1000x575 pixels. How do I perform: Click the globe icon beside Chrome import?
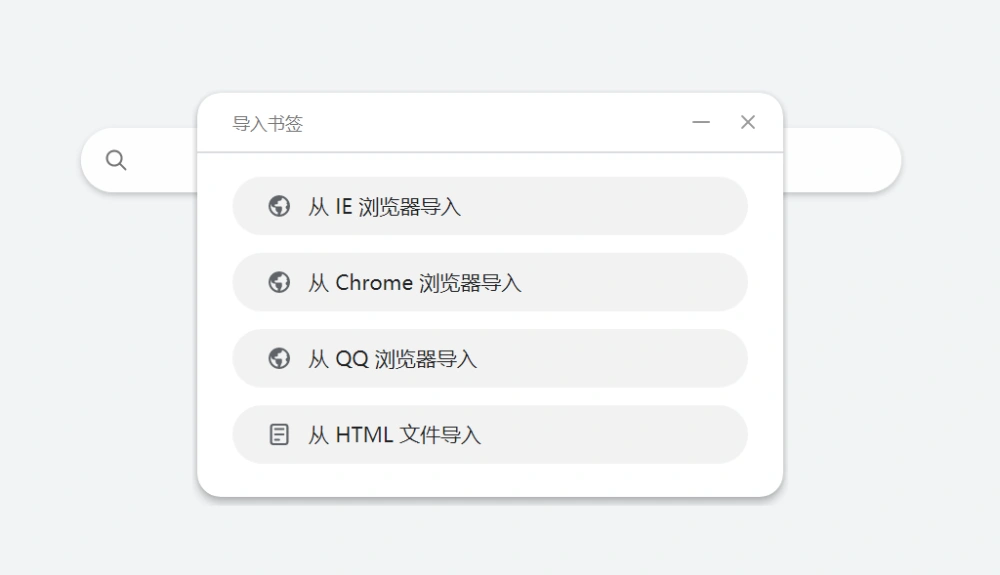(x=279, y=282)
